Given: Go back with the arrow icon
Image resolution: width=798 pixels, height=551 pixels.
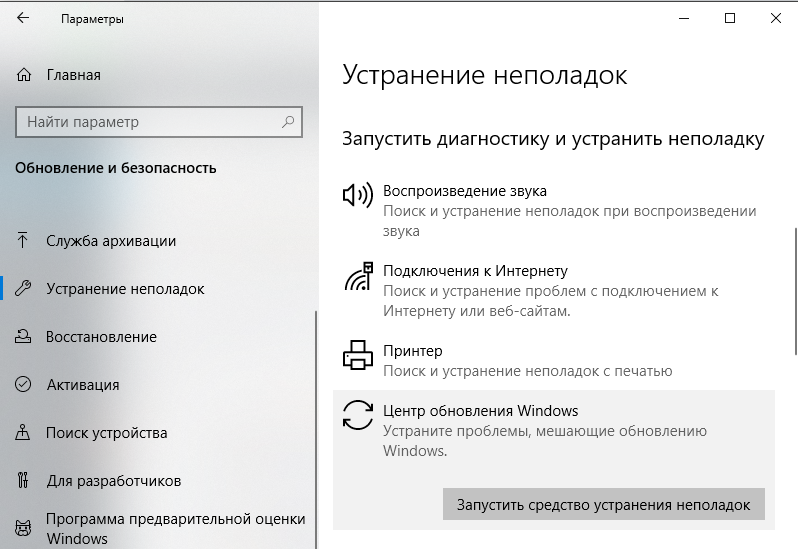Looking at the screenshot, I should click(x=23, y=18).
